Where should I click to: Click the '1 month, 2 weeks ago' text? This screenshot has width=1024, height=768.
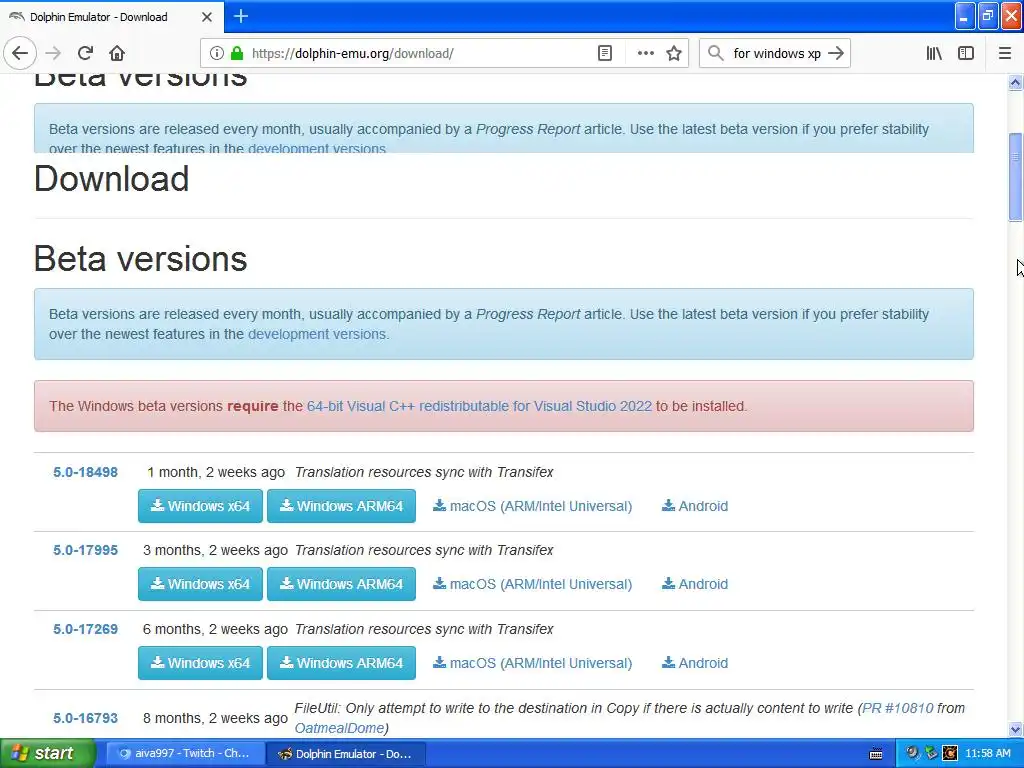[216, 472]
